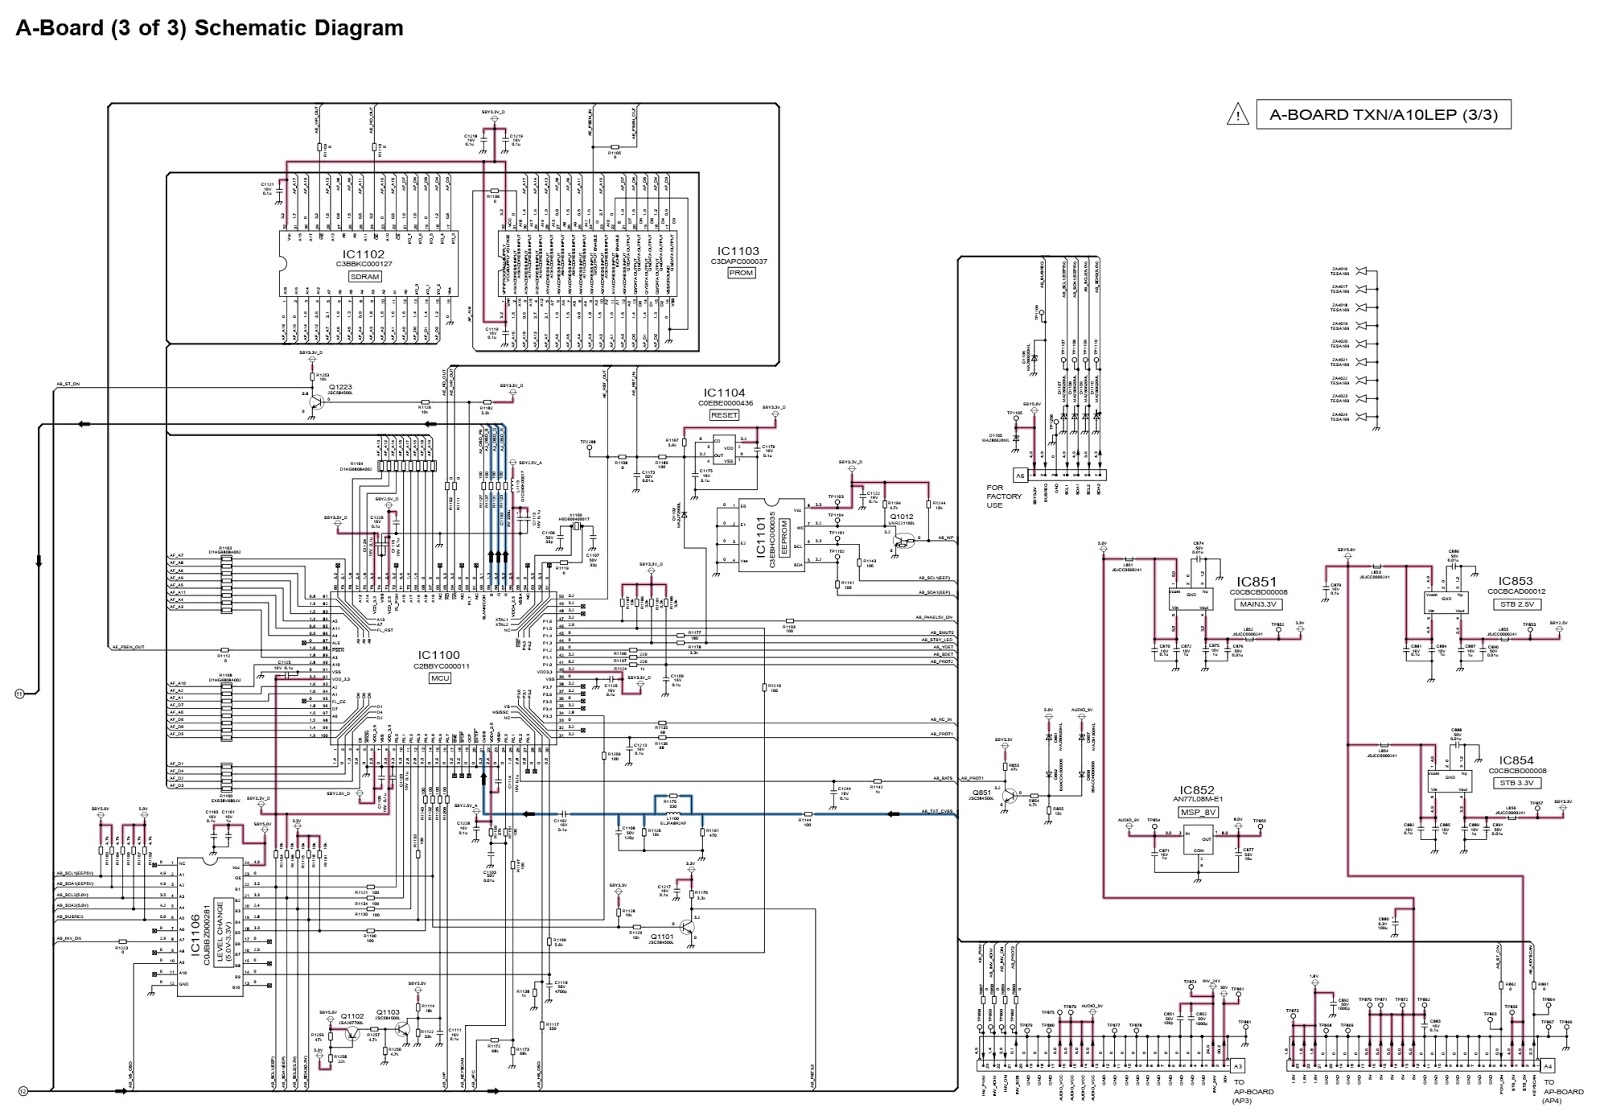Select the IC1103 PROM chip symbol
This screenshot has width=1600, height=1112.
pos(738,252)
